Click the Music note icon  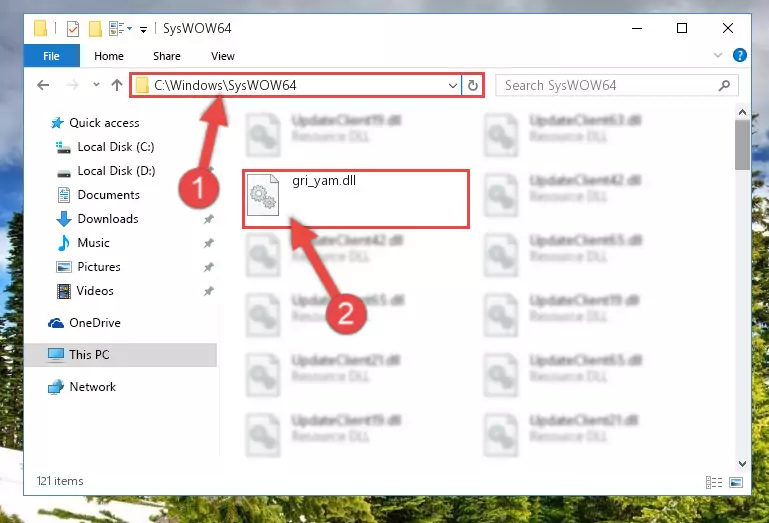point(64,243)
